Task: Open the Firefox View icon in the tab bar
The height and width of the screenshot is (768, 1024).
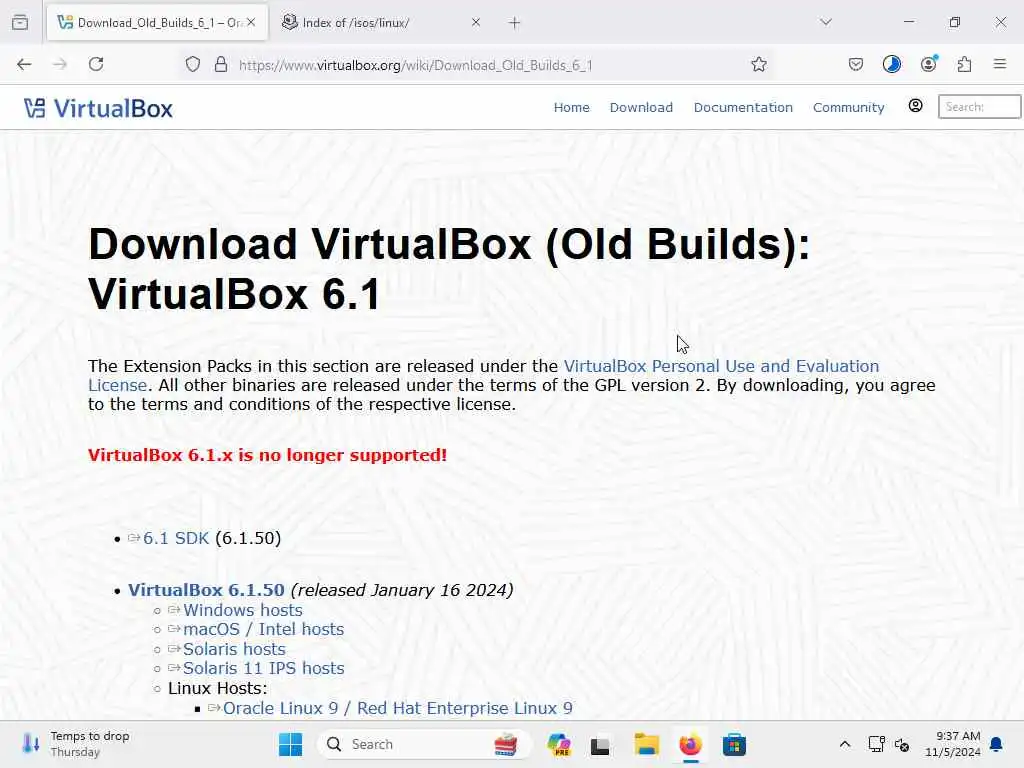Action: pos(20,23)
